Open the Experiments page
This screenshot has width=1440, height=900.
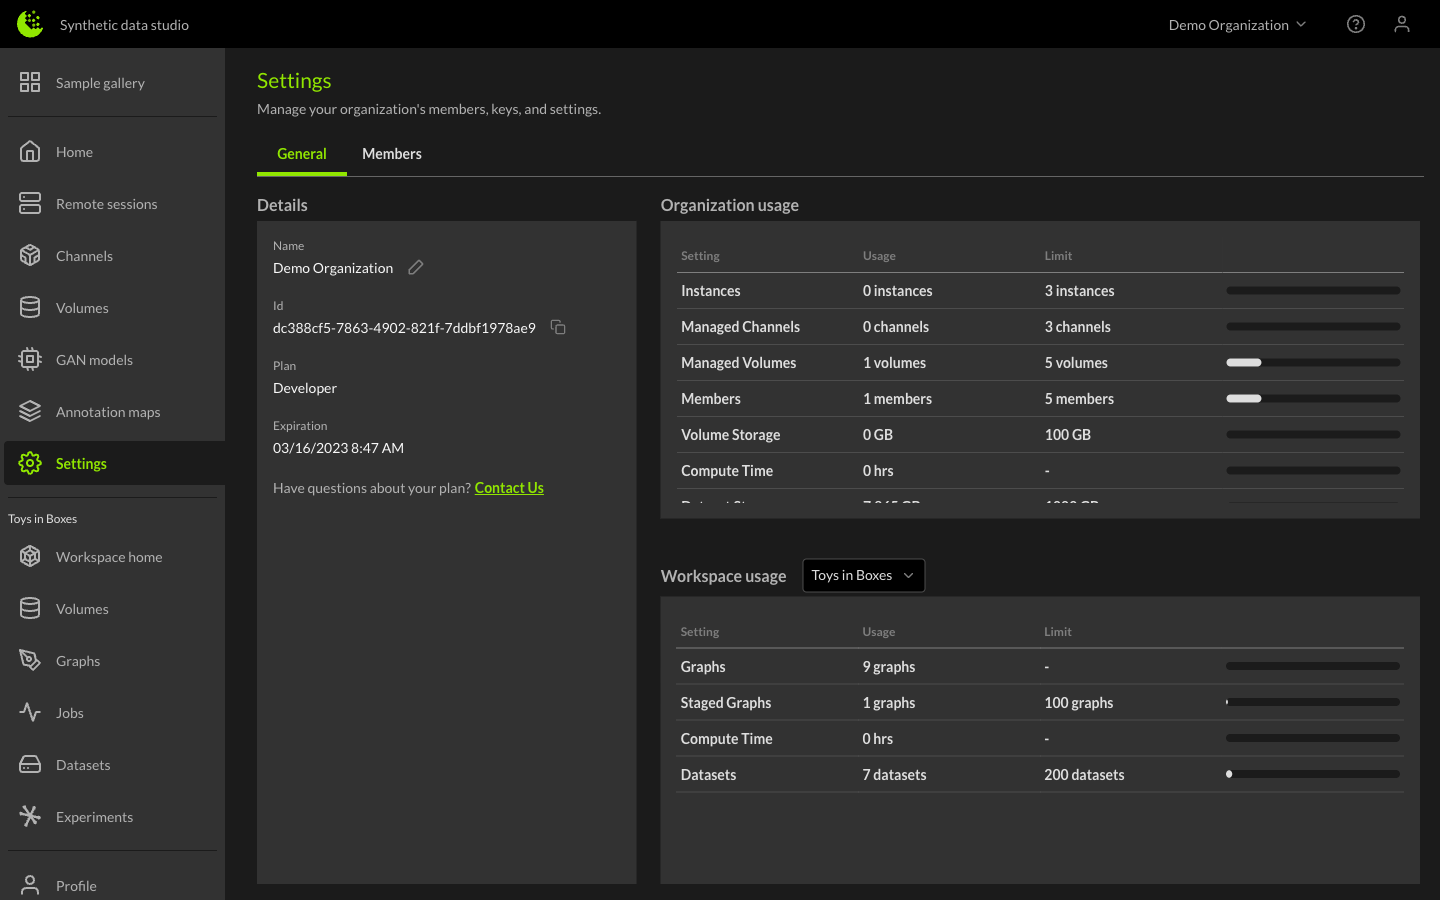(94, 816)
